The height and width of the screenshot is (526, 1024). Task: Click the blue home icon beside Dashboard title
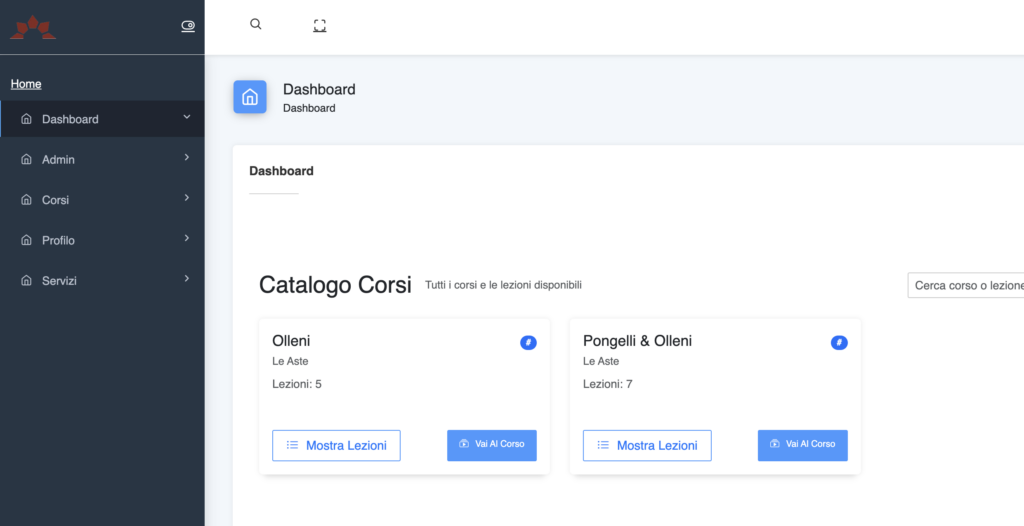click(250, 97)
